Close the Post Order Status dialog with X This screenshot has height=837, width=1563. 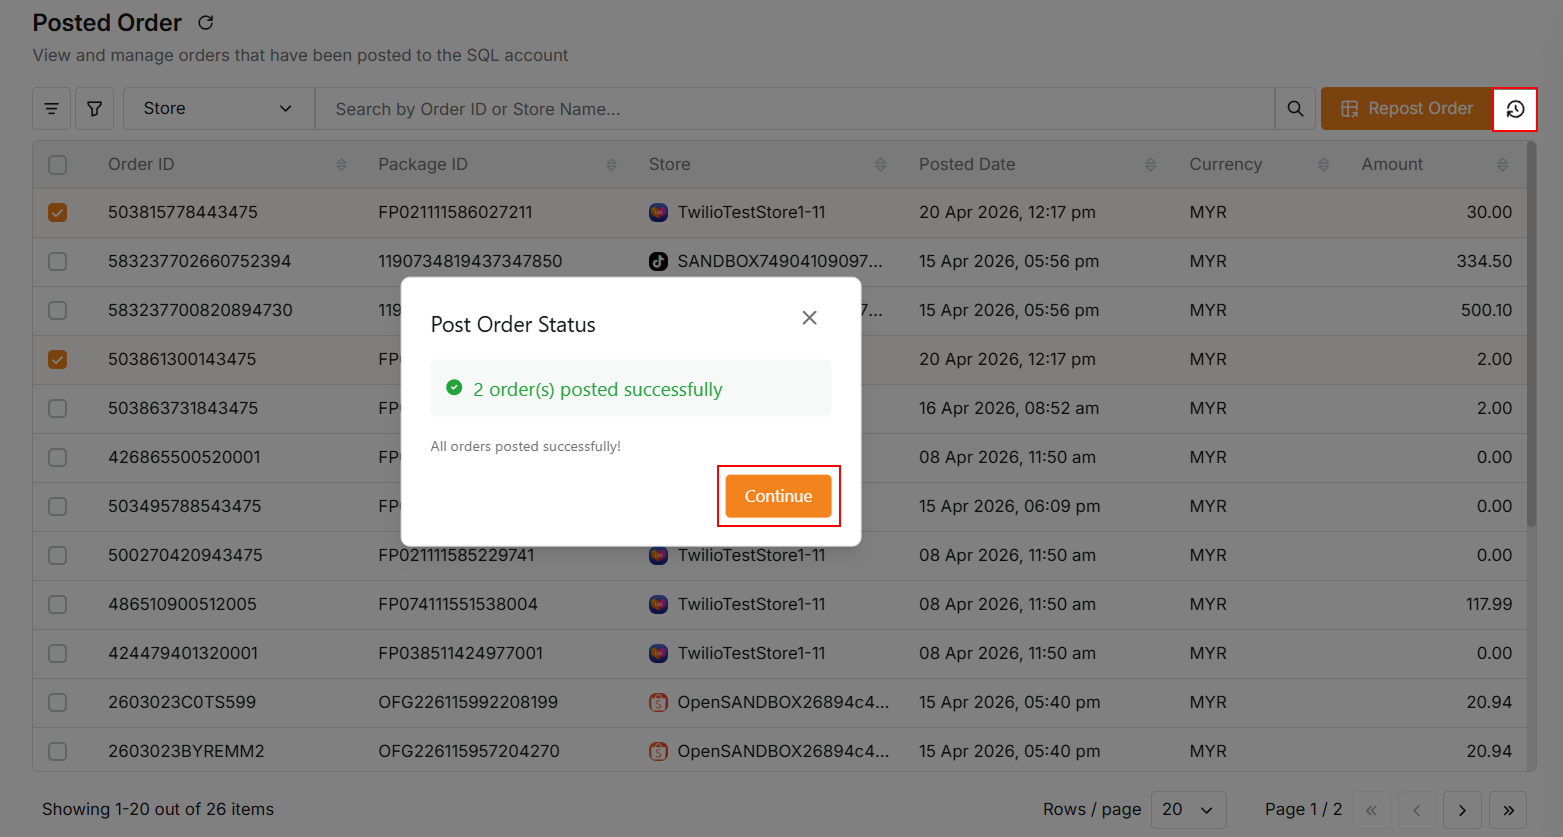(810, 317)
